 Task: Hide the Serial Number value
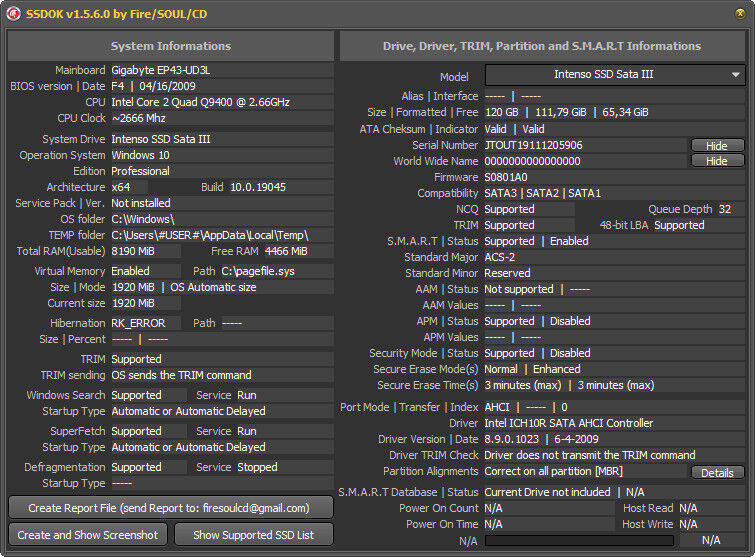pyautogui.click(x=717, y=145)
